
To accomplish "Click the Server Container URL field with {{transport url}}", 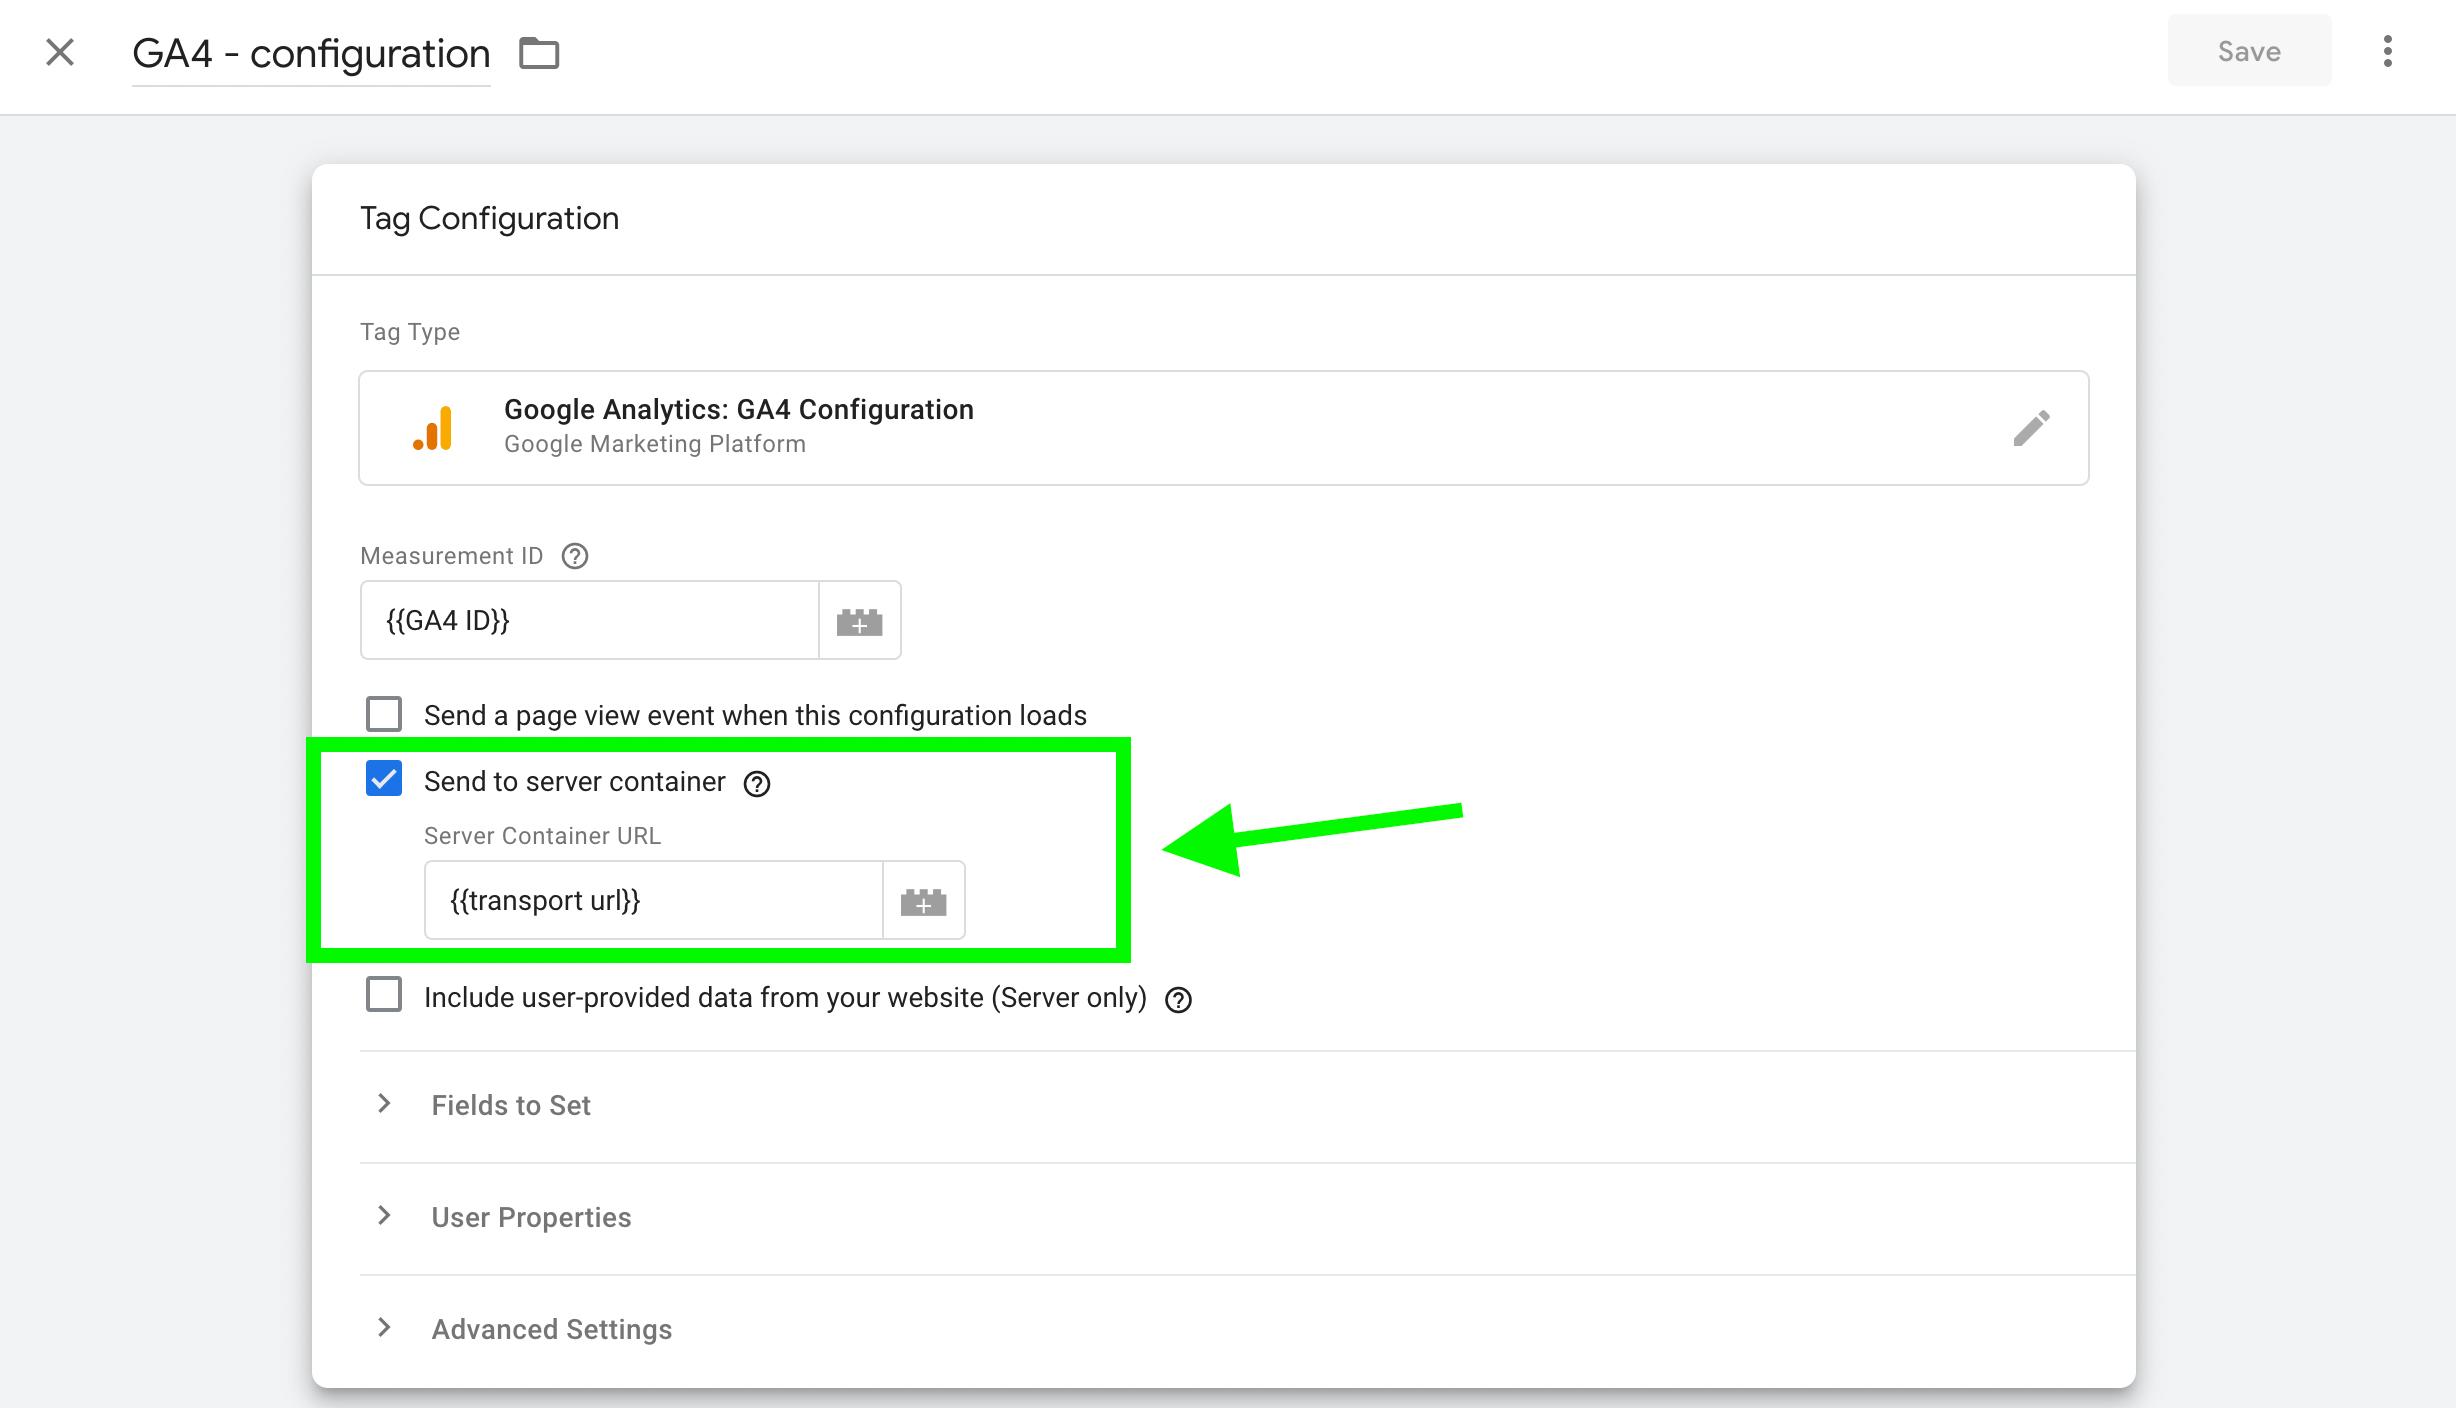I will click(654, 900).
